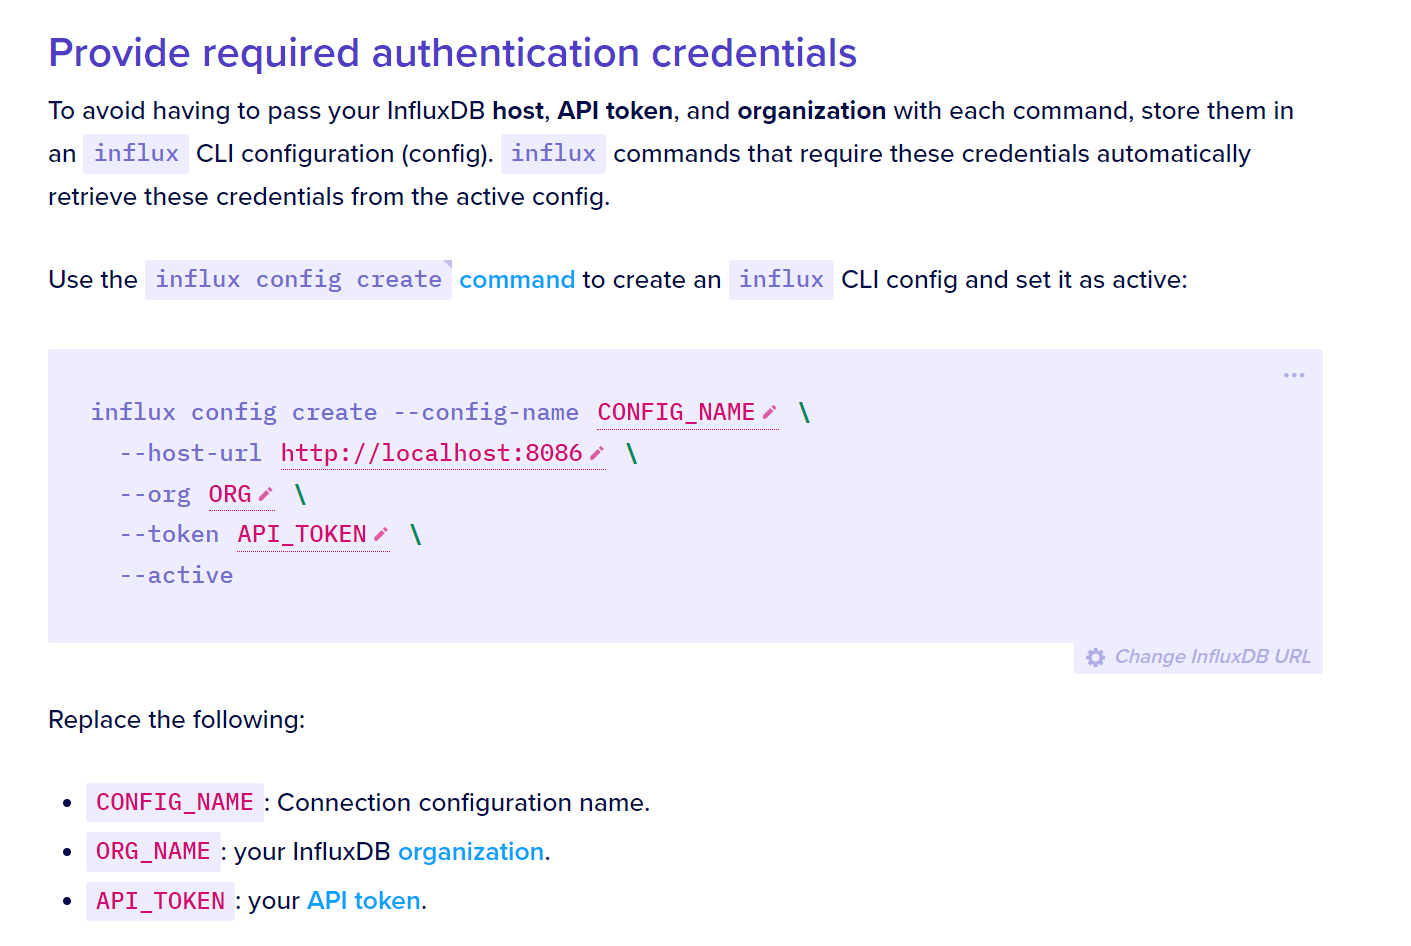Open the 'organization' link
Screen dimensions: 1411x946
pos(471,852)
